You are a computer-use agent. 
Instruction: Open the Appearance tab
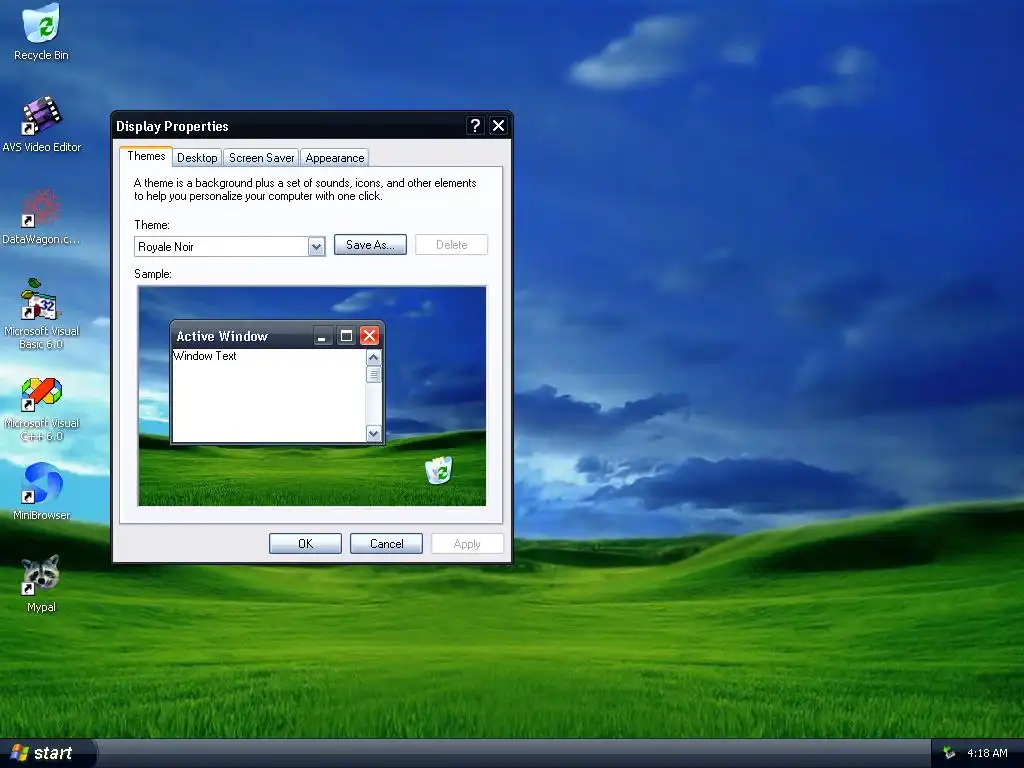pos(335,157)
